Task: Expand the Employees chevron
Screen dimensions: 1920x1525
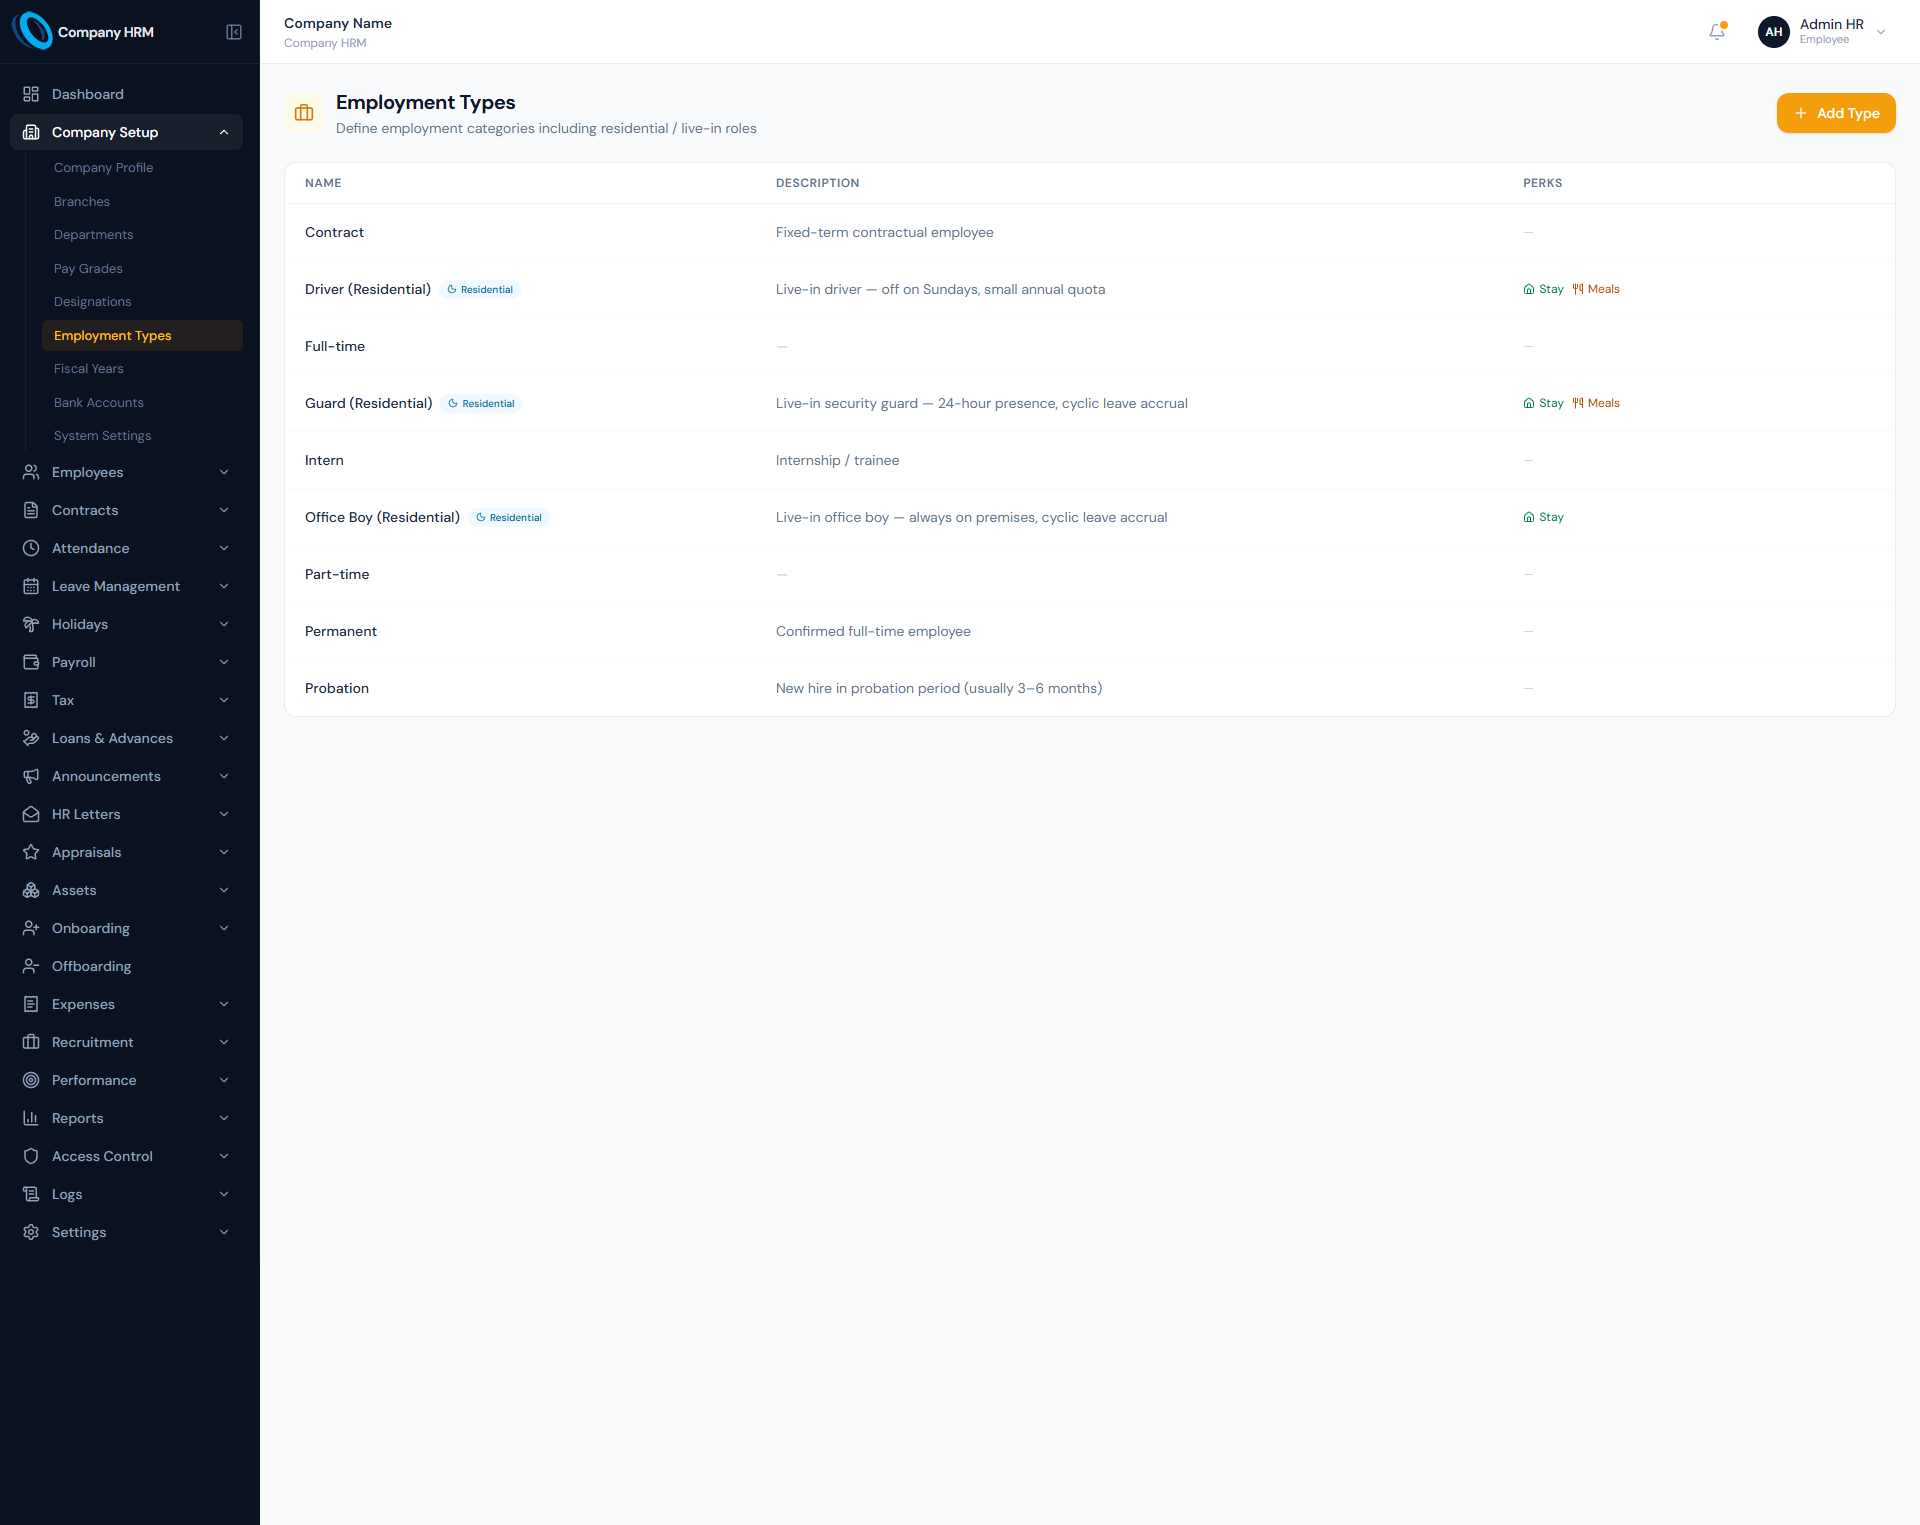Action: tap(224, 472)
